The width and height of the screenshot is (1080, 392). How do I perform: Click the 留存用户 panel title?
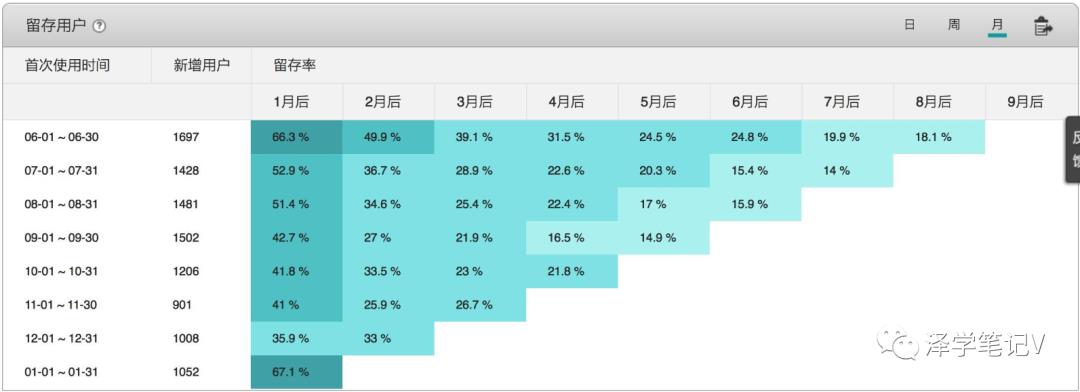(x=56, y=26)
